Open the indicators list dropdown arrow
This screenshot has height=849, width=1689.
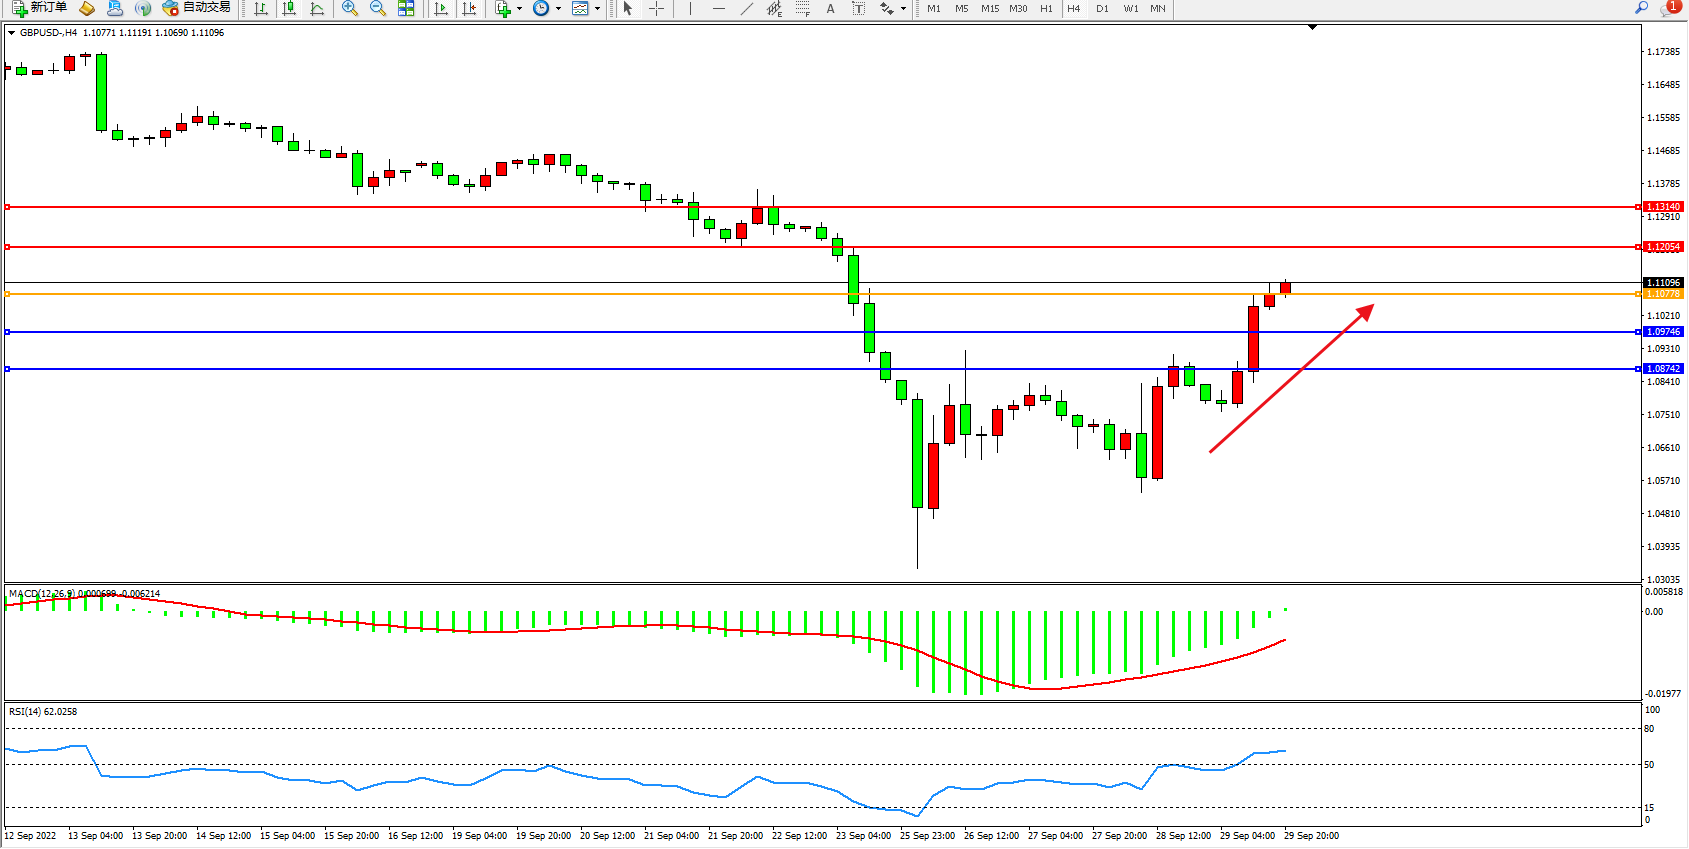[519, 9]
